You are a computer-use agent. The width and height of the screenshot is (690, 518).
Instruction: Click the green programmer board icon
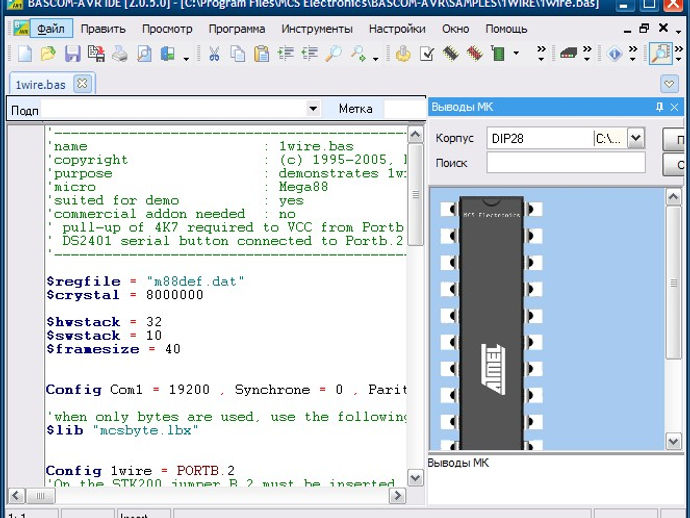(x=498, y=54)
